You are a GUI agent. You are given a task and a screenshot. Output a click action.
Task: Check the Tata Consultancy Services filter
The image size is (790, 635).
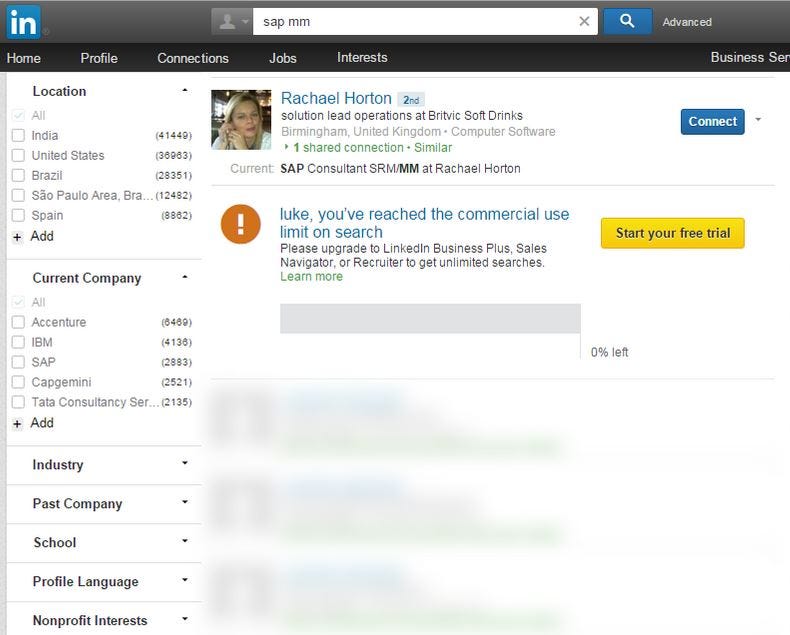(18, 402)
